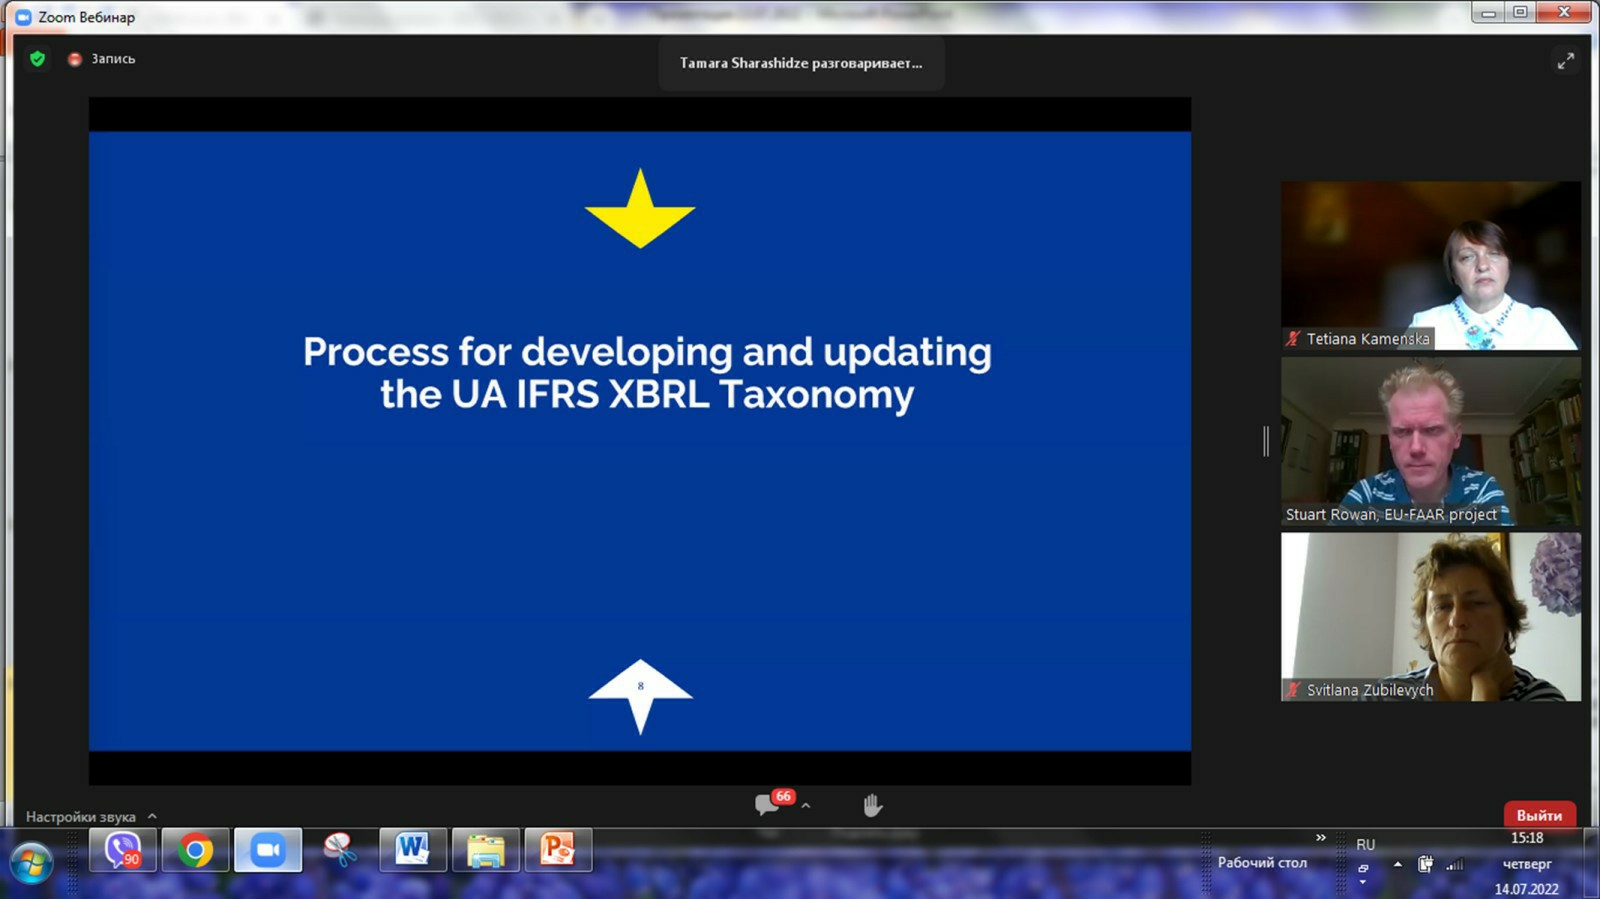
Task: Show hidden system tray icons
Action: 1397,864
